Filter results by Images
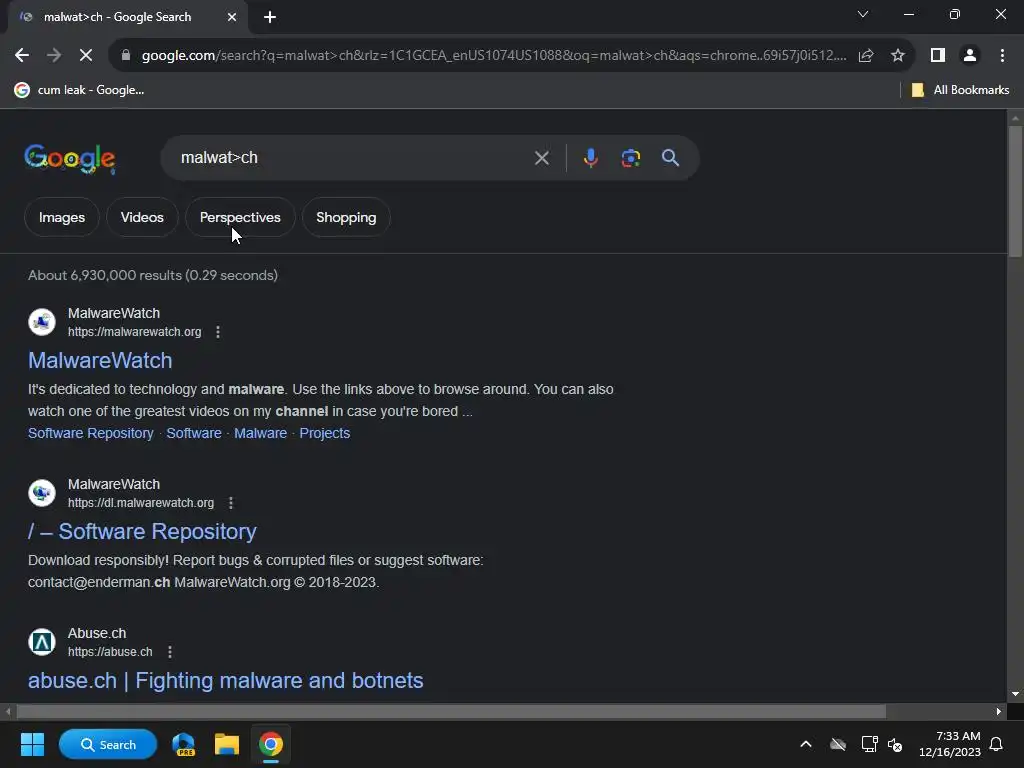Screen dimensions: 1024x768 62,217
